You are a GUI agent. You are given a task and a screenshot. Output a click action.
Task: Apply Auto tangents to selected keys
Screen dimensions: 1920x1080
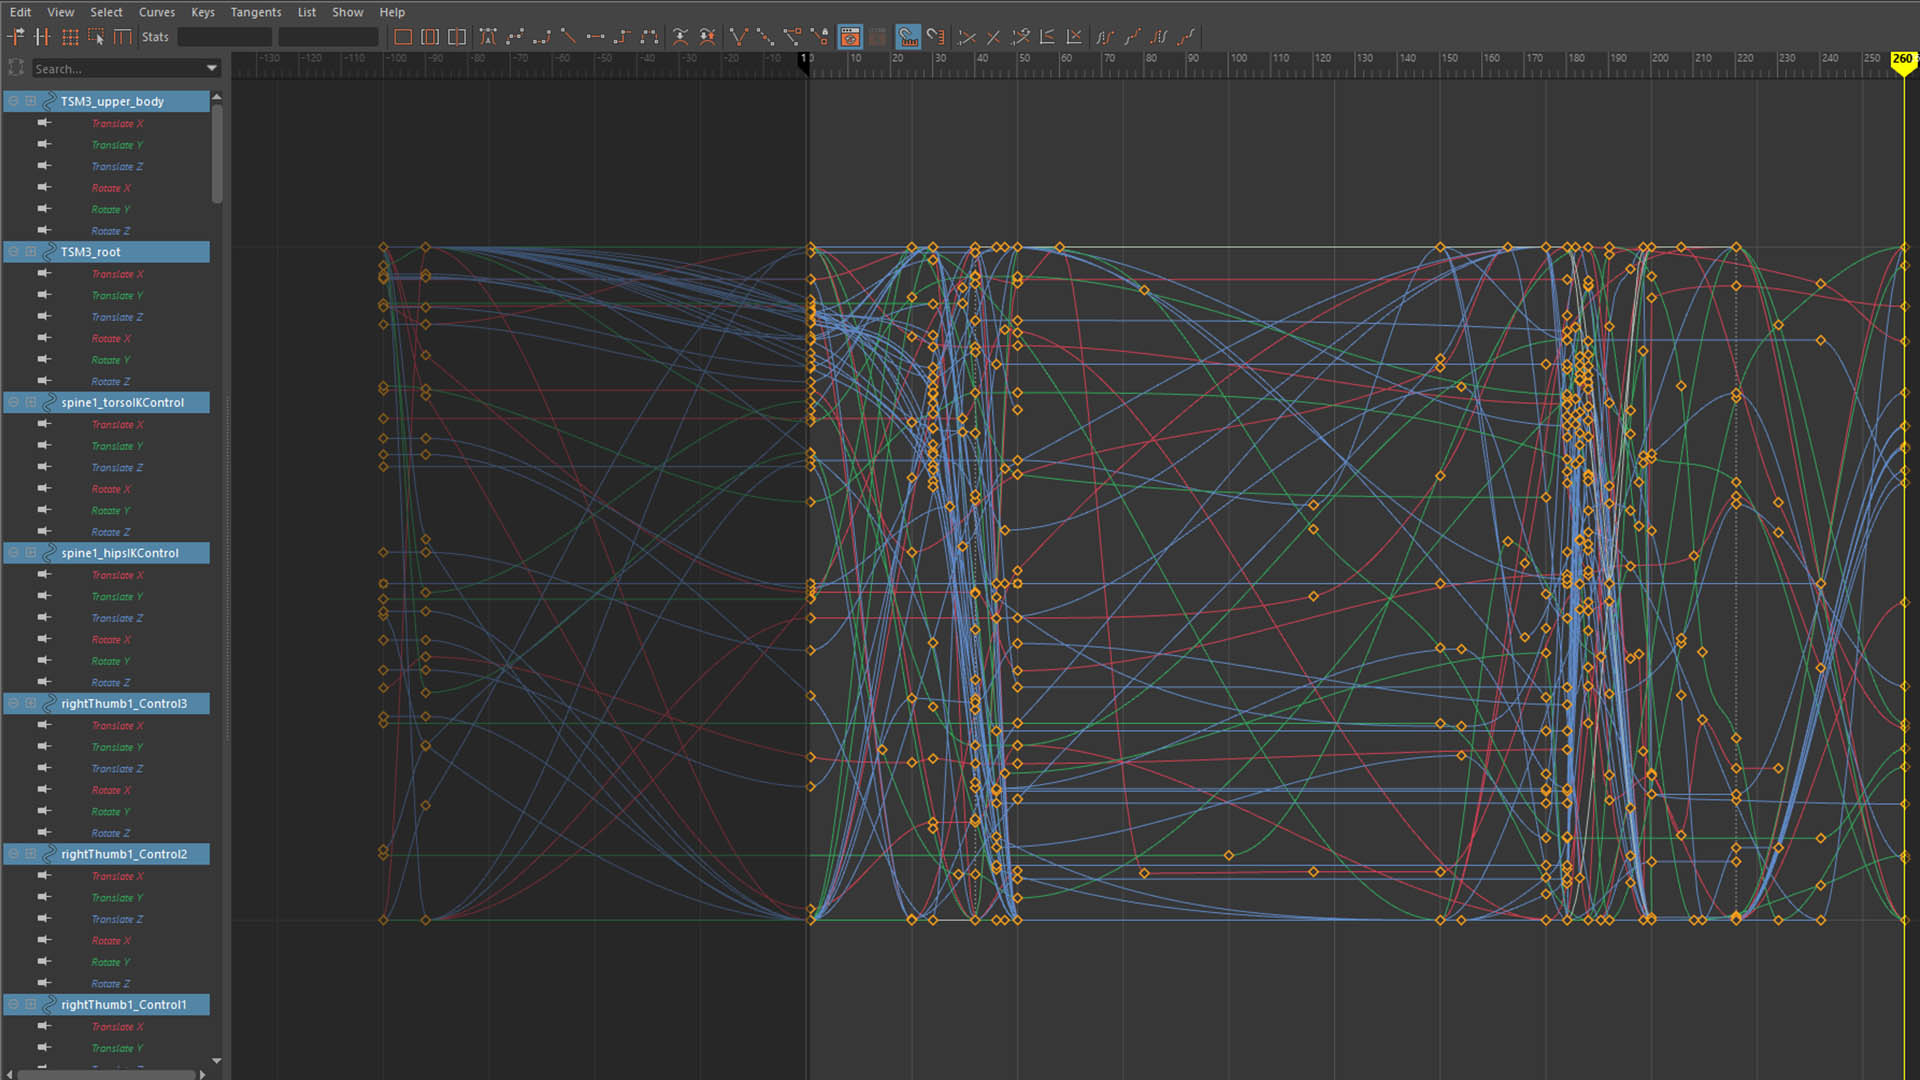[x=488, y=37]
